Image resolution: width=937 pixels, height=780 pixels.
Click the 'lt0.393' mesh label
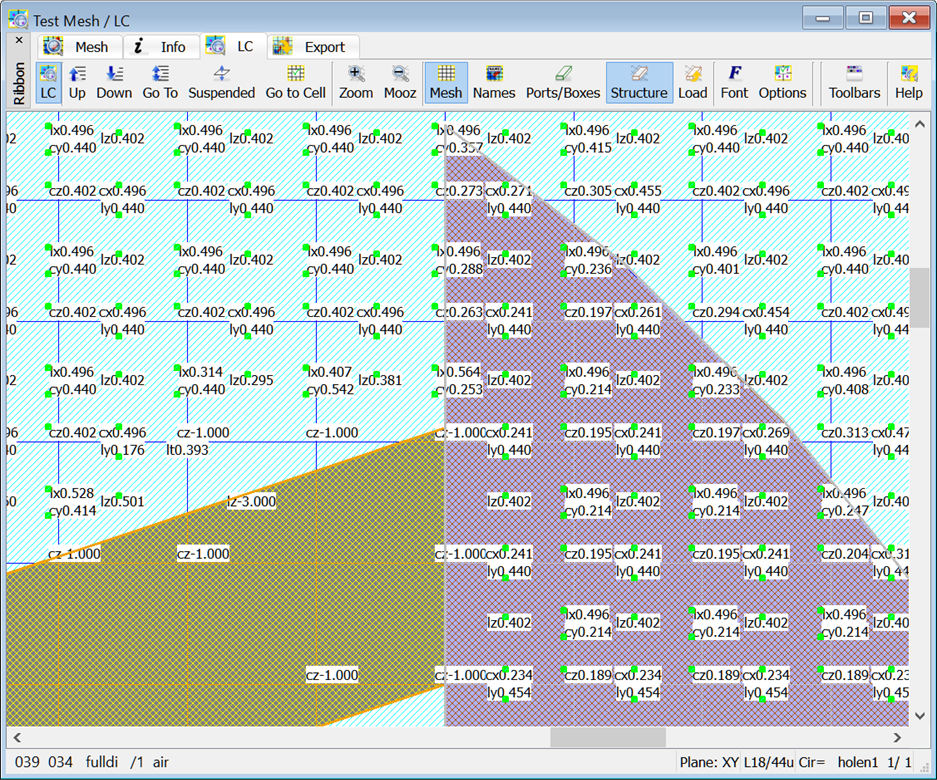tap(187, 449)
